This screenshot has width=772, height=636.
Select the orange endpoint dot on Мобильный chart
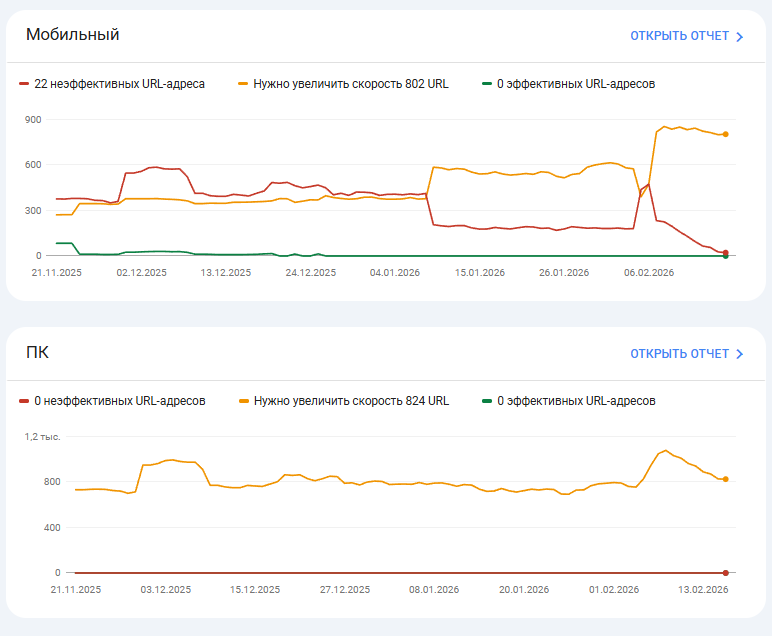click(725, 134)
